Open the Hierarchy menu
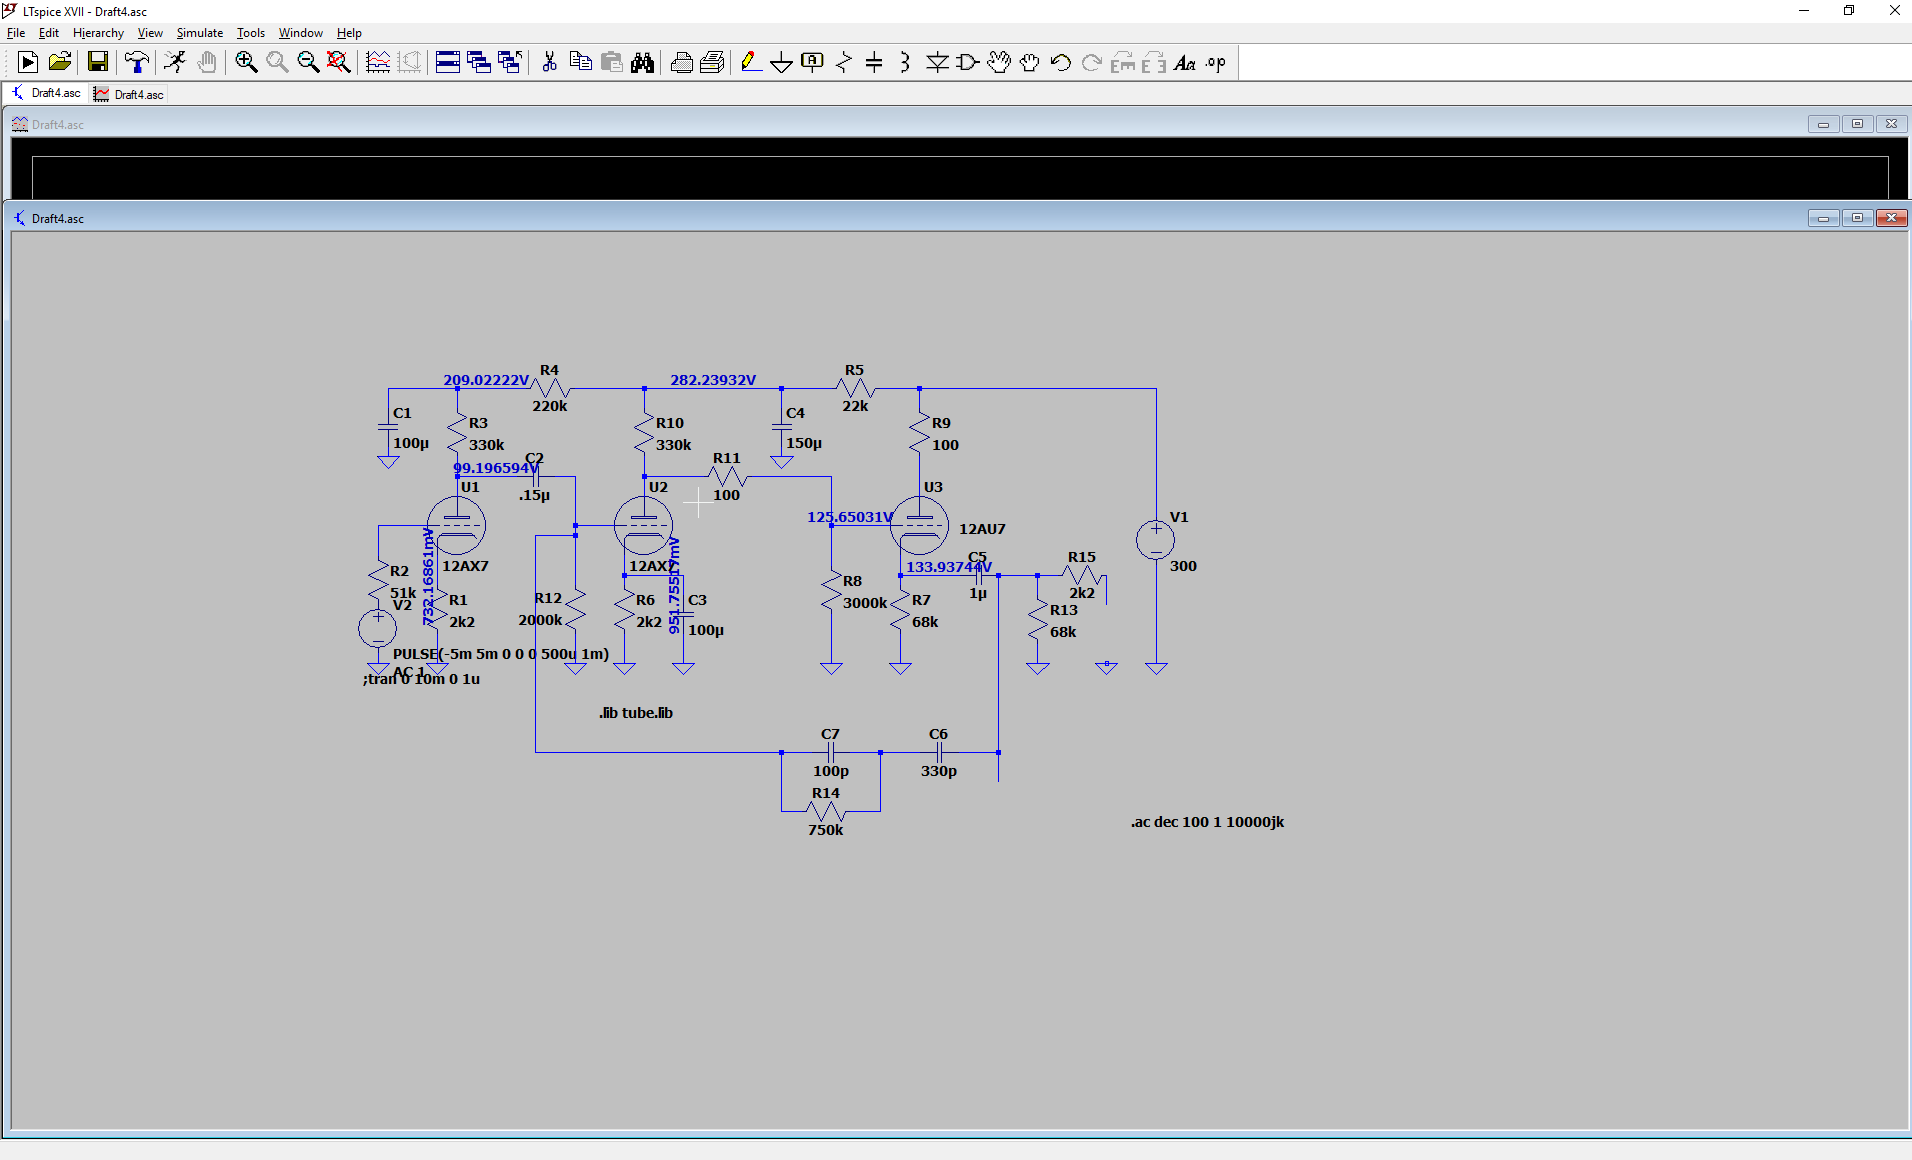This screenshot has width=1912, height=1160. (x=98, y=33)
